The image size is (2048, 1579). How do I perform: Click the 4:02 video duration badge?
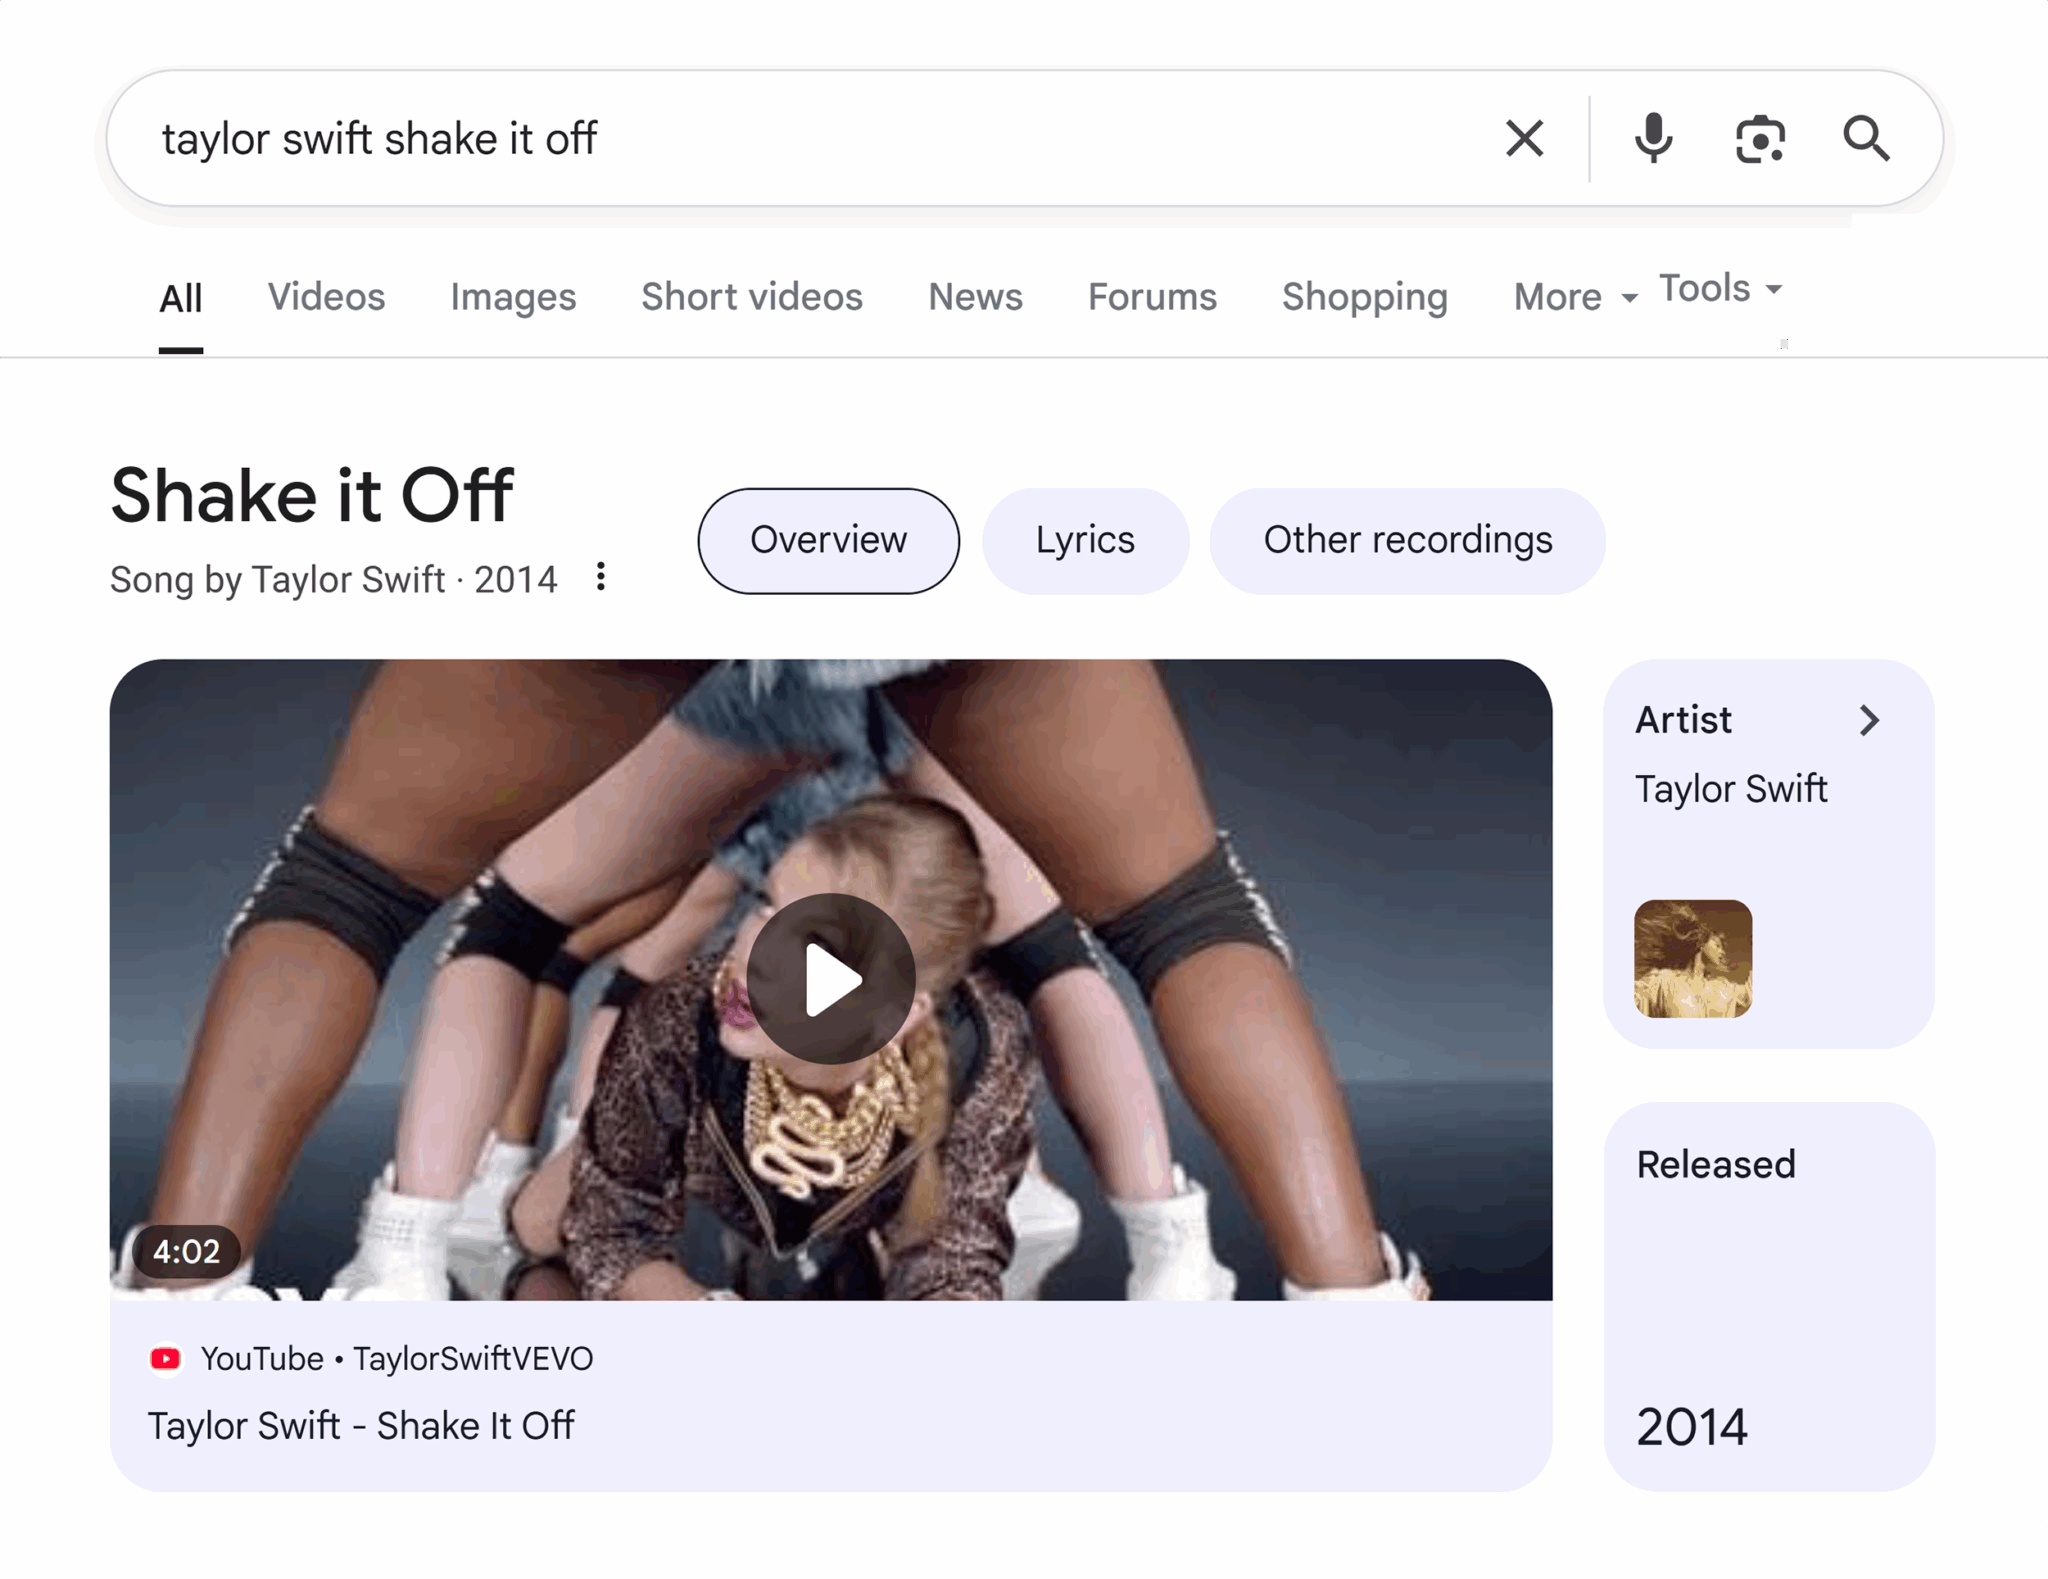tap(187, 1251)
